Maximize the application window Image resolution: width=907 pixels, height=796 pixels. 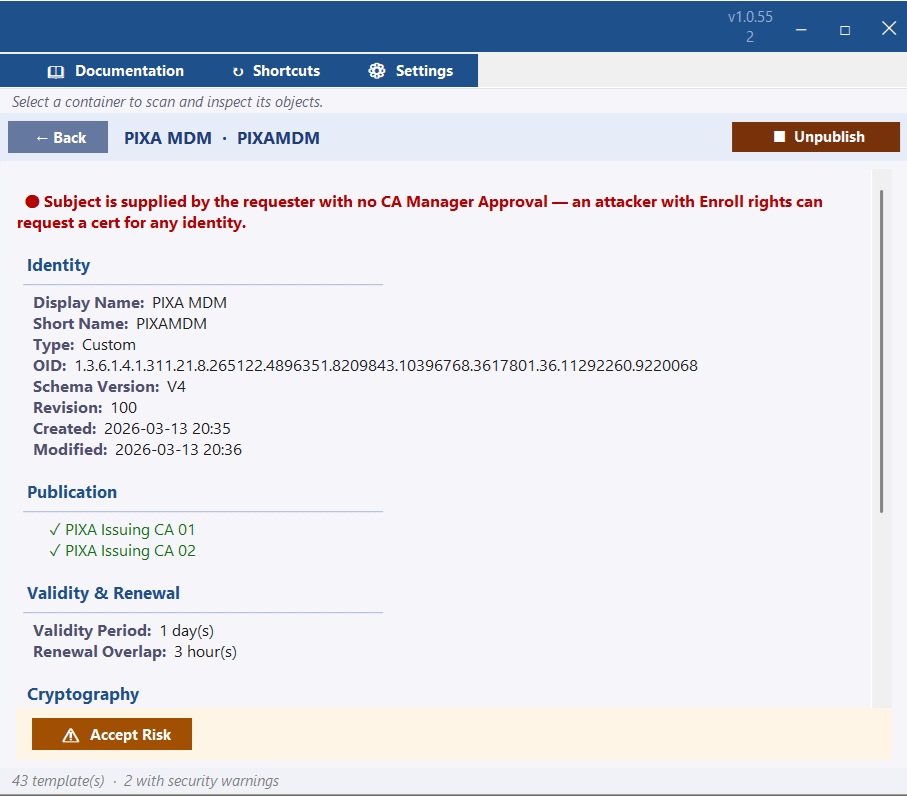pos(845,30)
